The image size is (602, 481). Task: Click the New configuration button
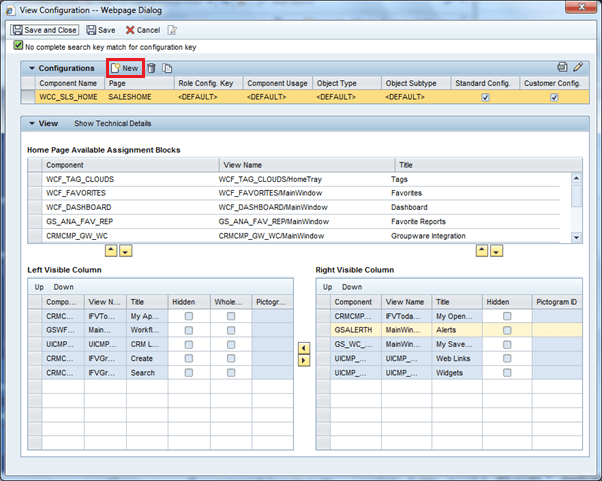[124, 67]
